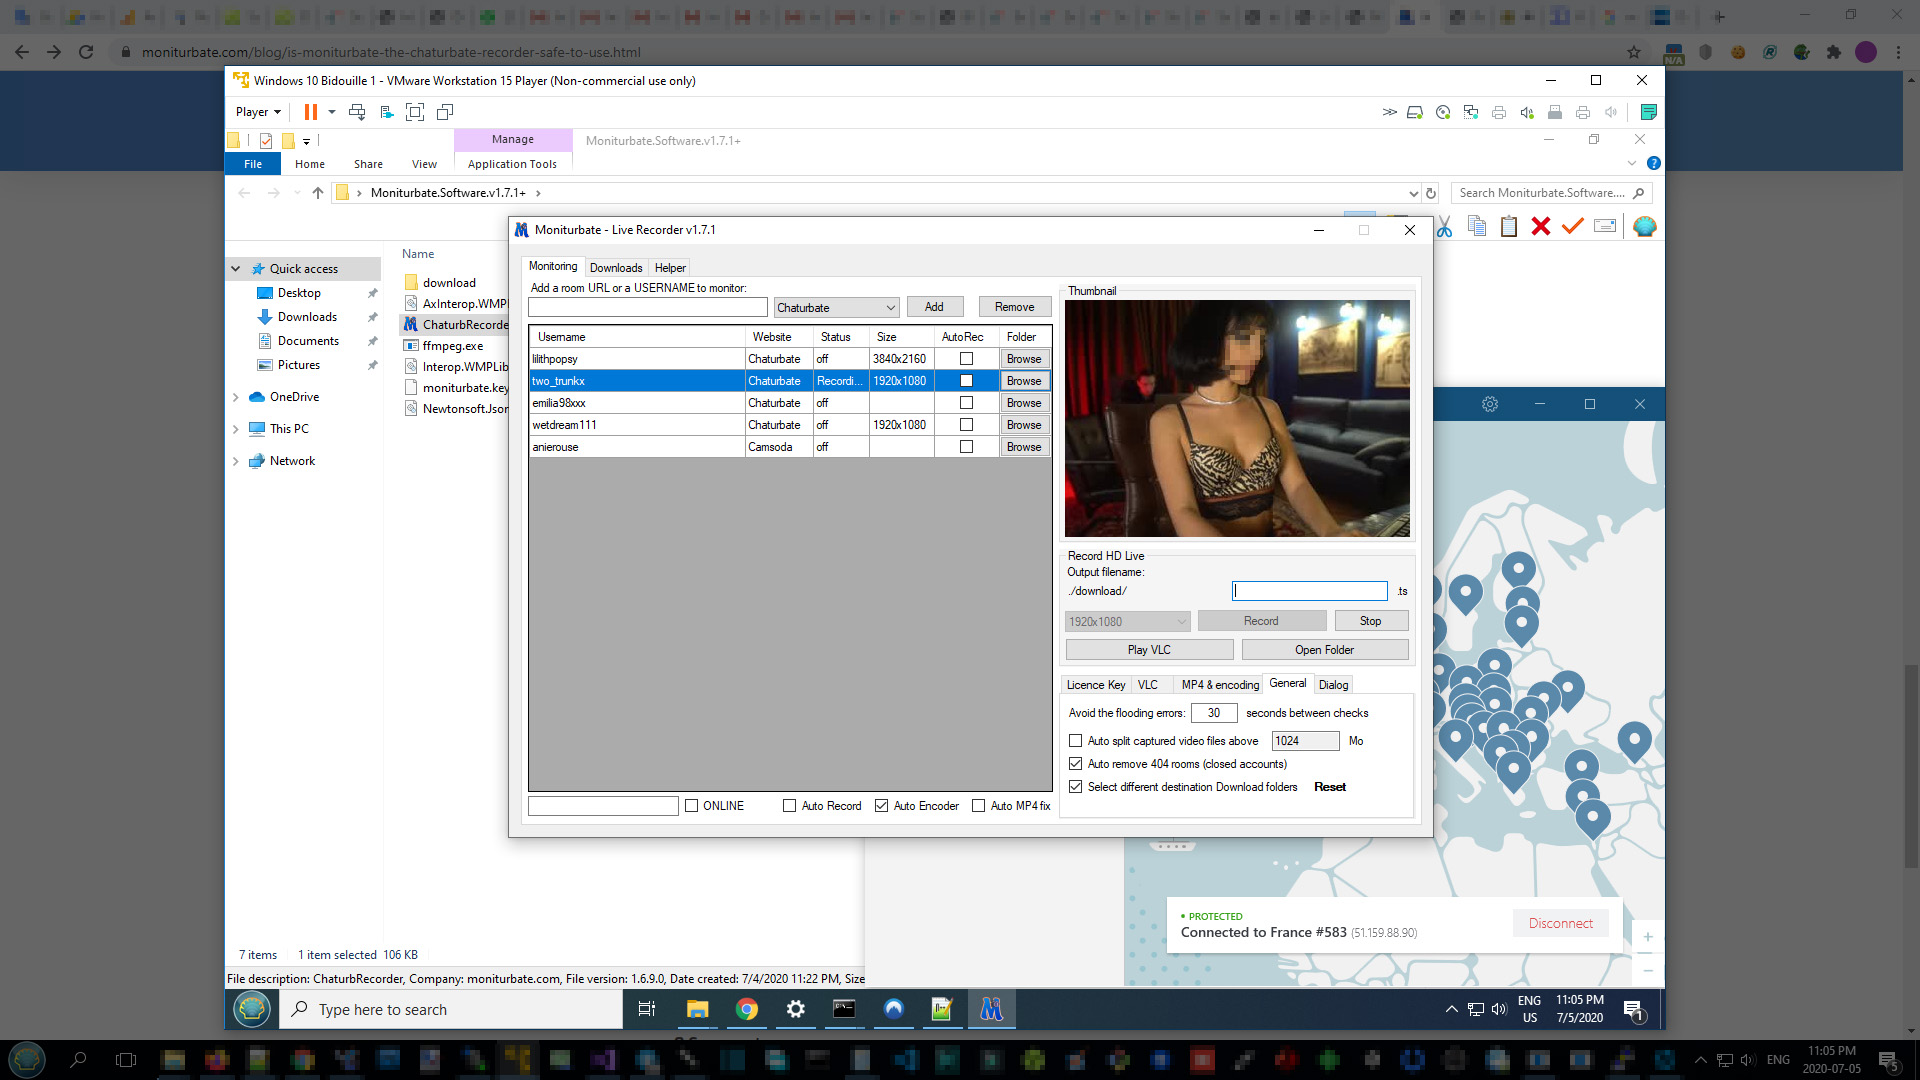Toggle AutoRec checkbox for wetdream111

tap(965, 425)
